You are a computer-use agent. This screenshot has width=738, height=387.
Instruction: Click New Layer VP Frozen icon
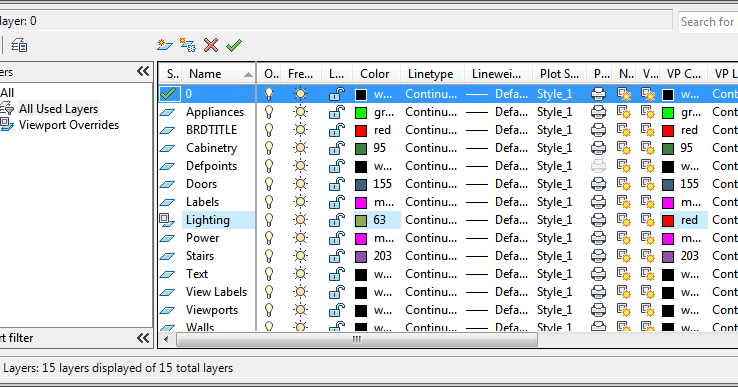[188, 45]
